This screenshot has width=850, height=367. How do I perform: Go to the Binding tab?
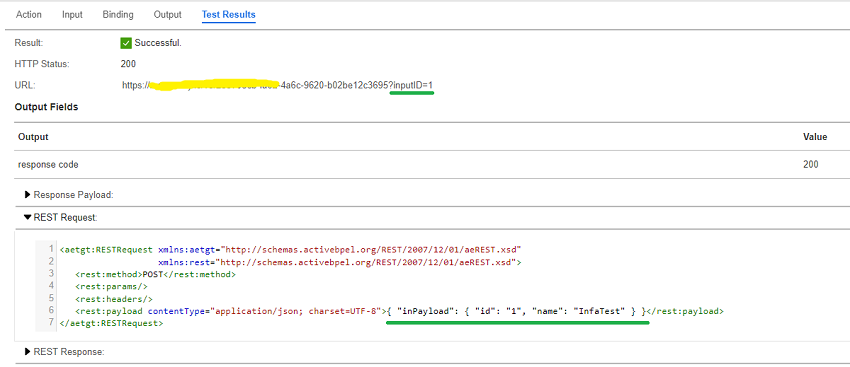tap(118, 15)
